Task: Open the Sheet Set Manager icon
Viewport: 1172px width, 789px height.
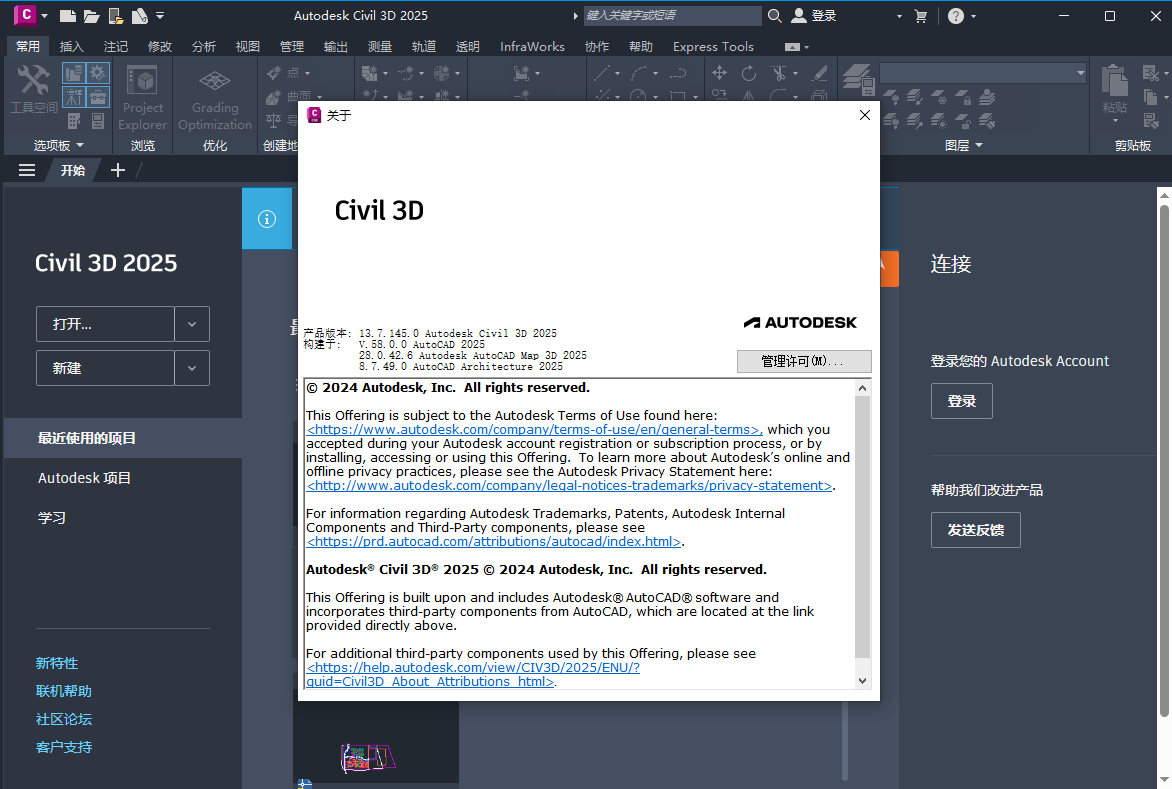Action: coord(139,16)
